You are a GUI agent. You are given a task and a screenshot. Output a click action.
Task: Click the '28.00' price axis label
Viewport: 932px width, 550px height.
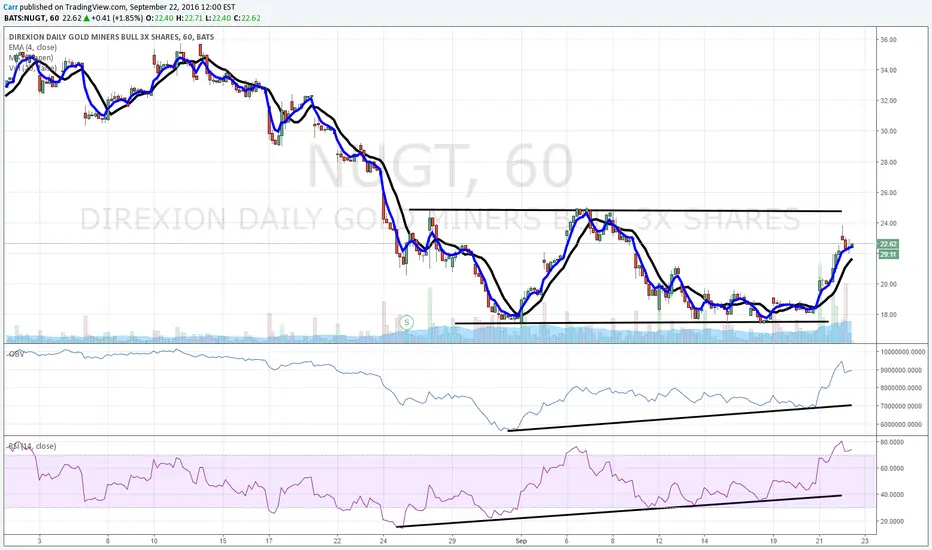(889, 162)
